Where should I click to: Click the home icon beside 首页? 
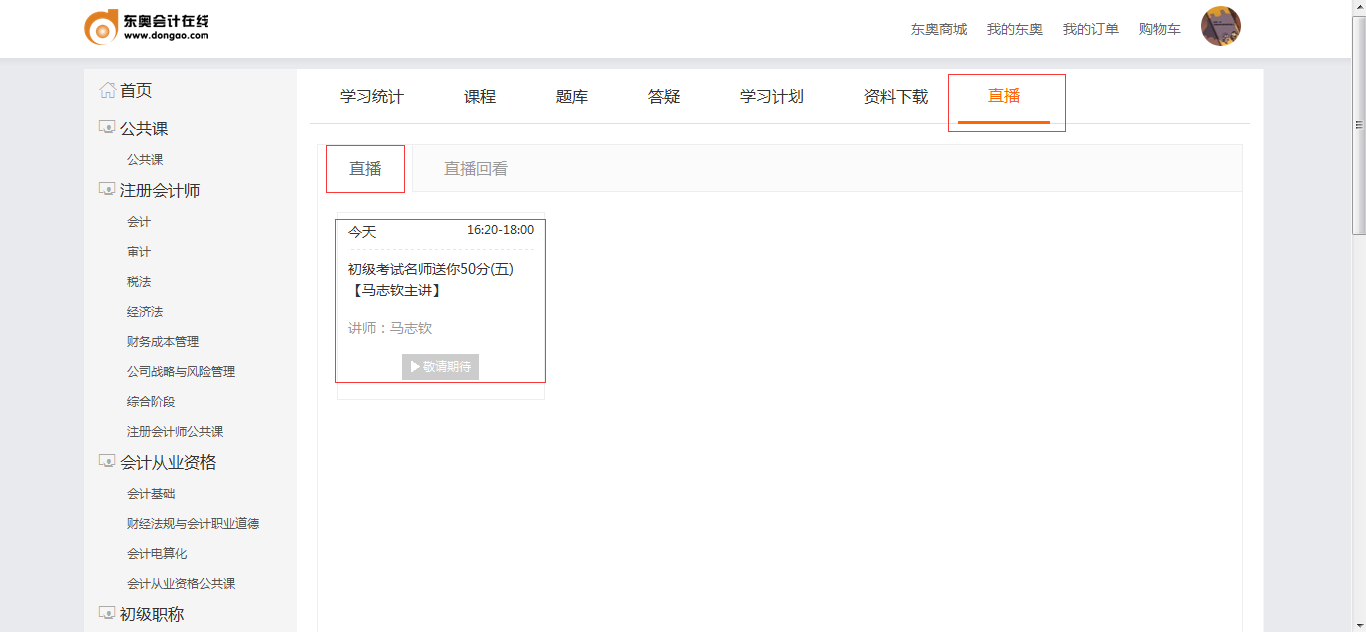pos(107,90)
